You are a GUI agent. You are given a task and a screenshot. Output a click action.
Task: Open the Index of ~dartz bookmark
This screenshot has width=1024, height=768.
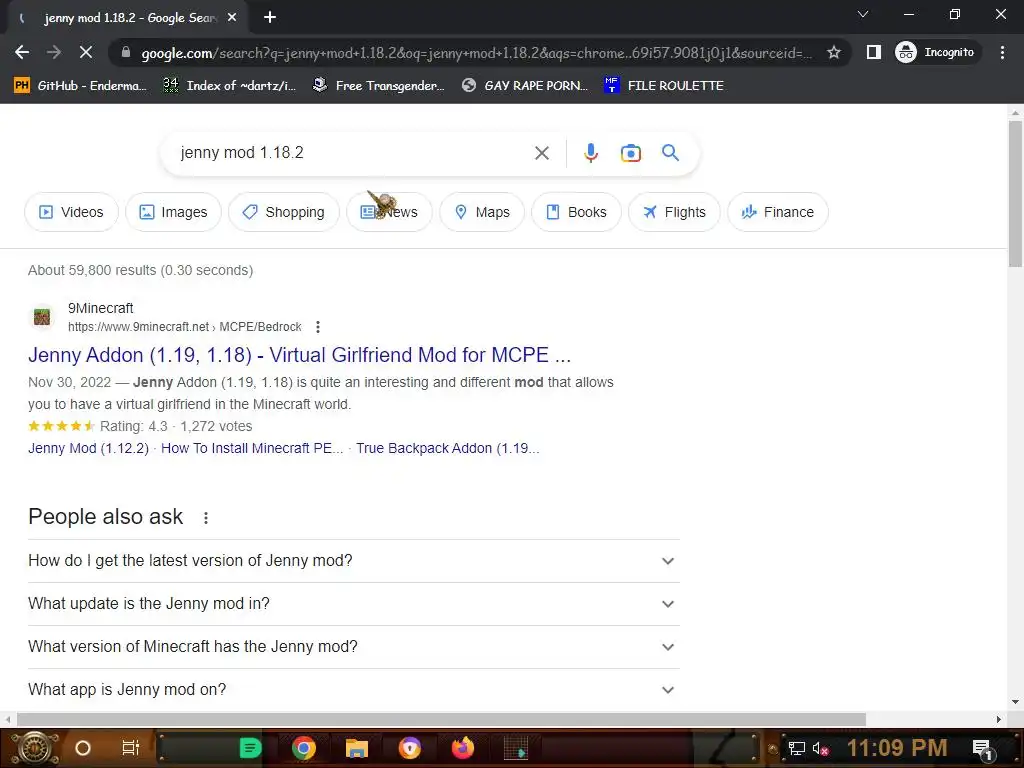(x=229, y=86)
